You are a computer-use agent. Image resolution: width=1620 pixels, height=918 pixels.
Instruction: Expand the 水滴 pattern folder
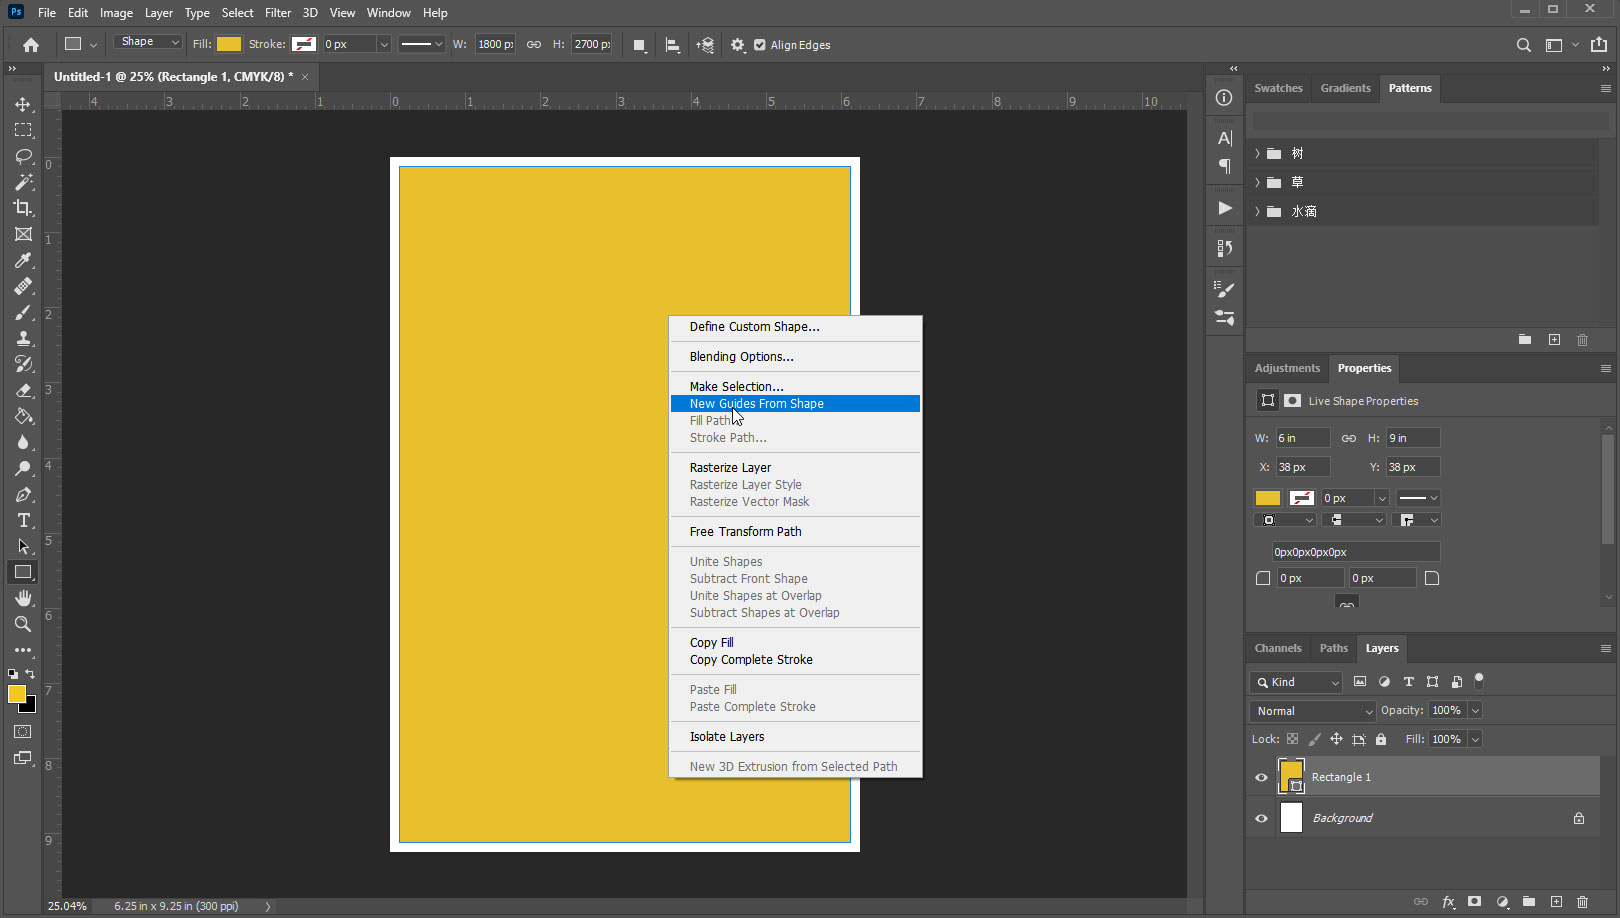(x=1257, y=211)
